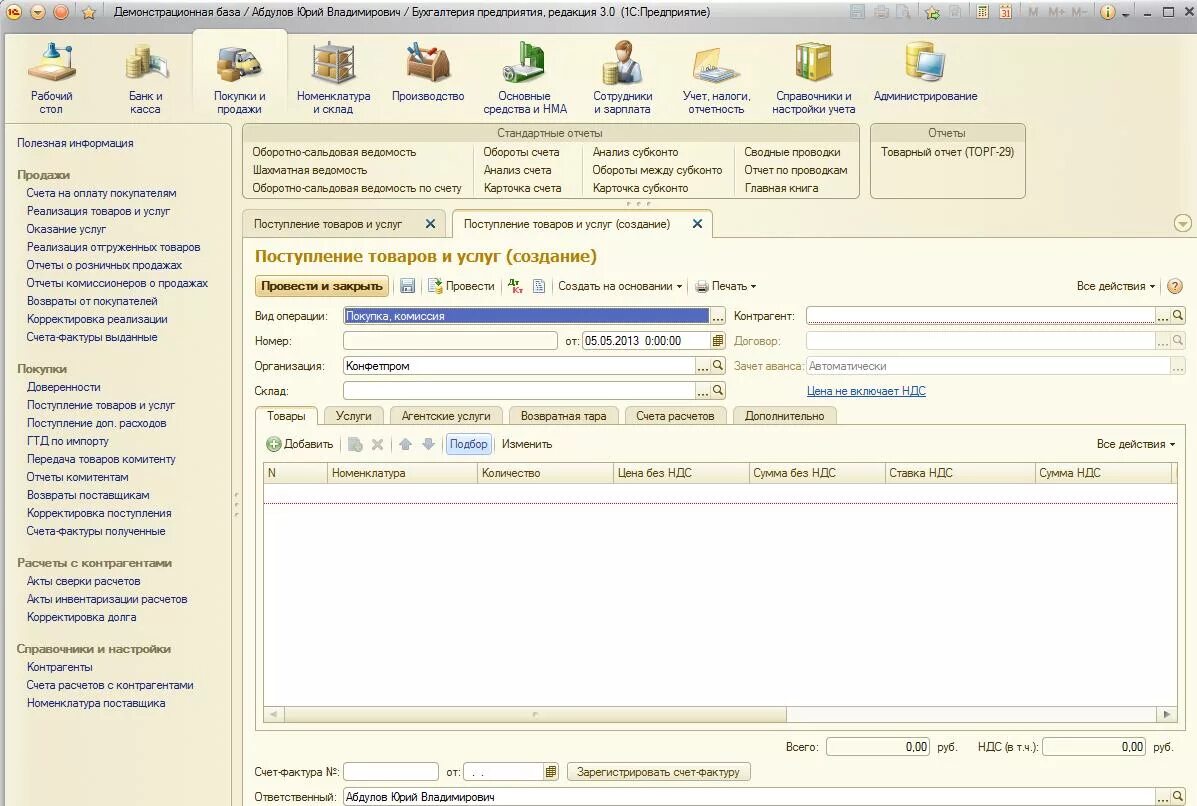1197x806 pixels.
Task: Open Вид операции selection ellipsis
Action: 718,316
